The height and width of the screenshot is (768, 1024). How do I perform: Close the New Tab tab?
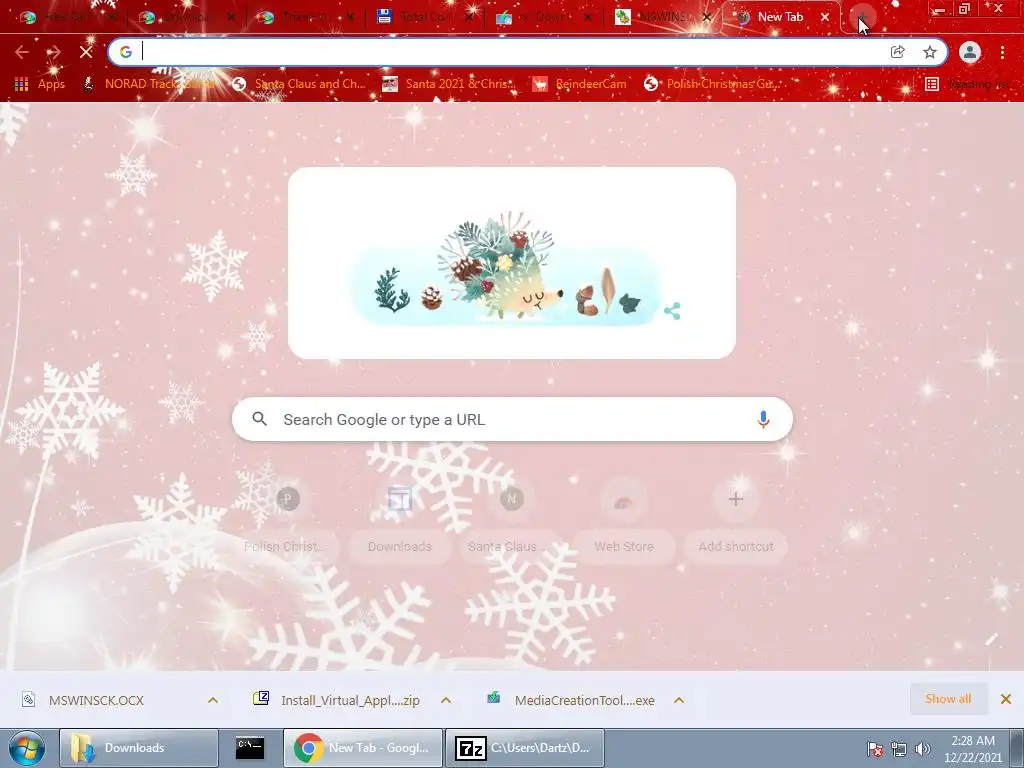(x=825, y=17)
